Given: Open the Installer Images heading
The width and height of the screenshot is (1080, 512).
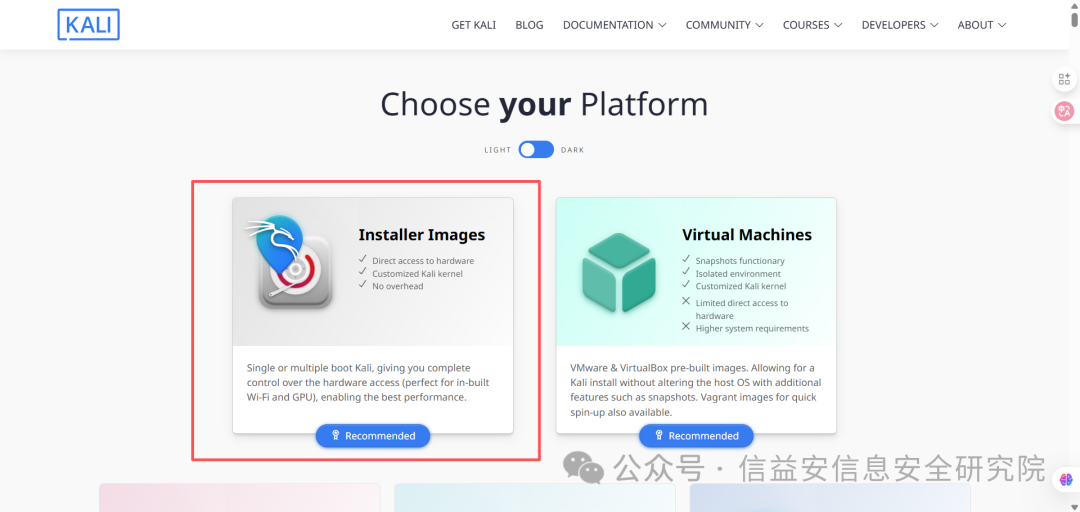Looking at the screenshot, I should point(422,234).
